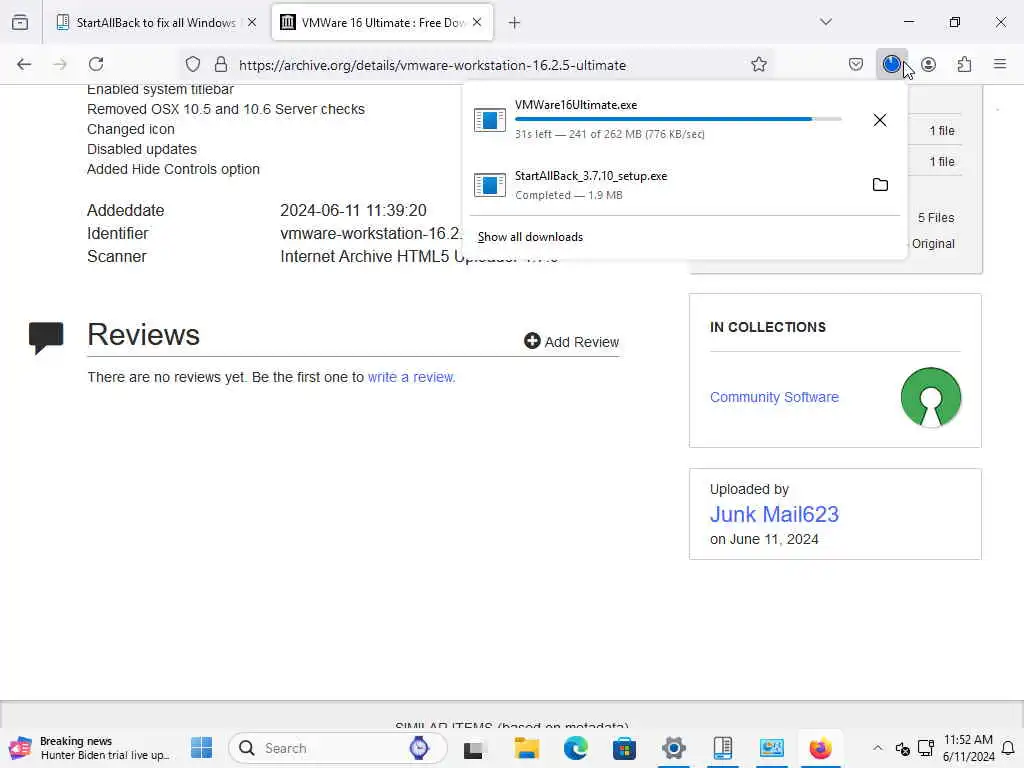Reload the current page
Image resolution: width=1024 pixels, height=768 pixels.
(x=96, y=64)
